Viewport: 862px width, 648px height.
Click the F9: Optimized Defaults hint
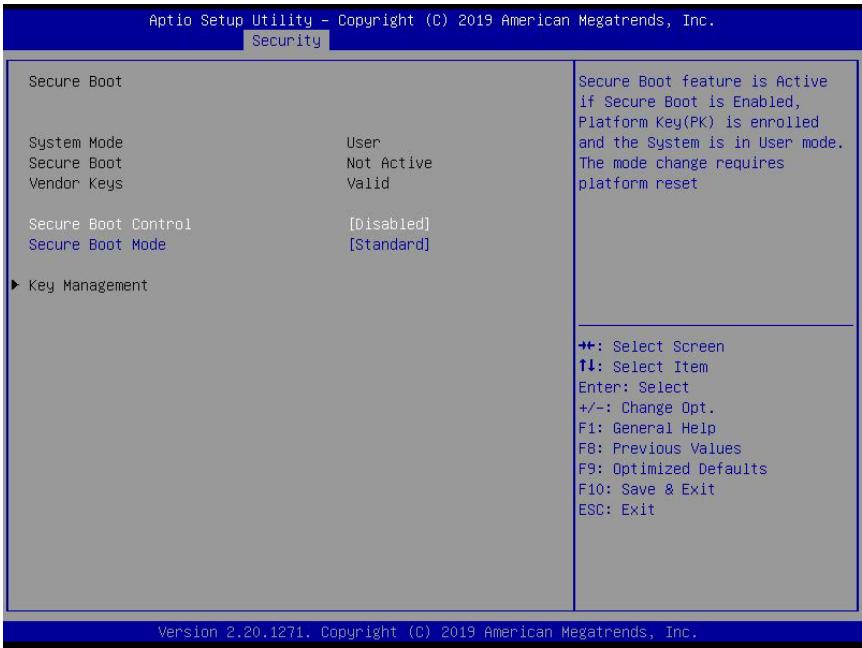pyautogui.click(x=672, y=469)
